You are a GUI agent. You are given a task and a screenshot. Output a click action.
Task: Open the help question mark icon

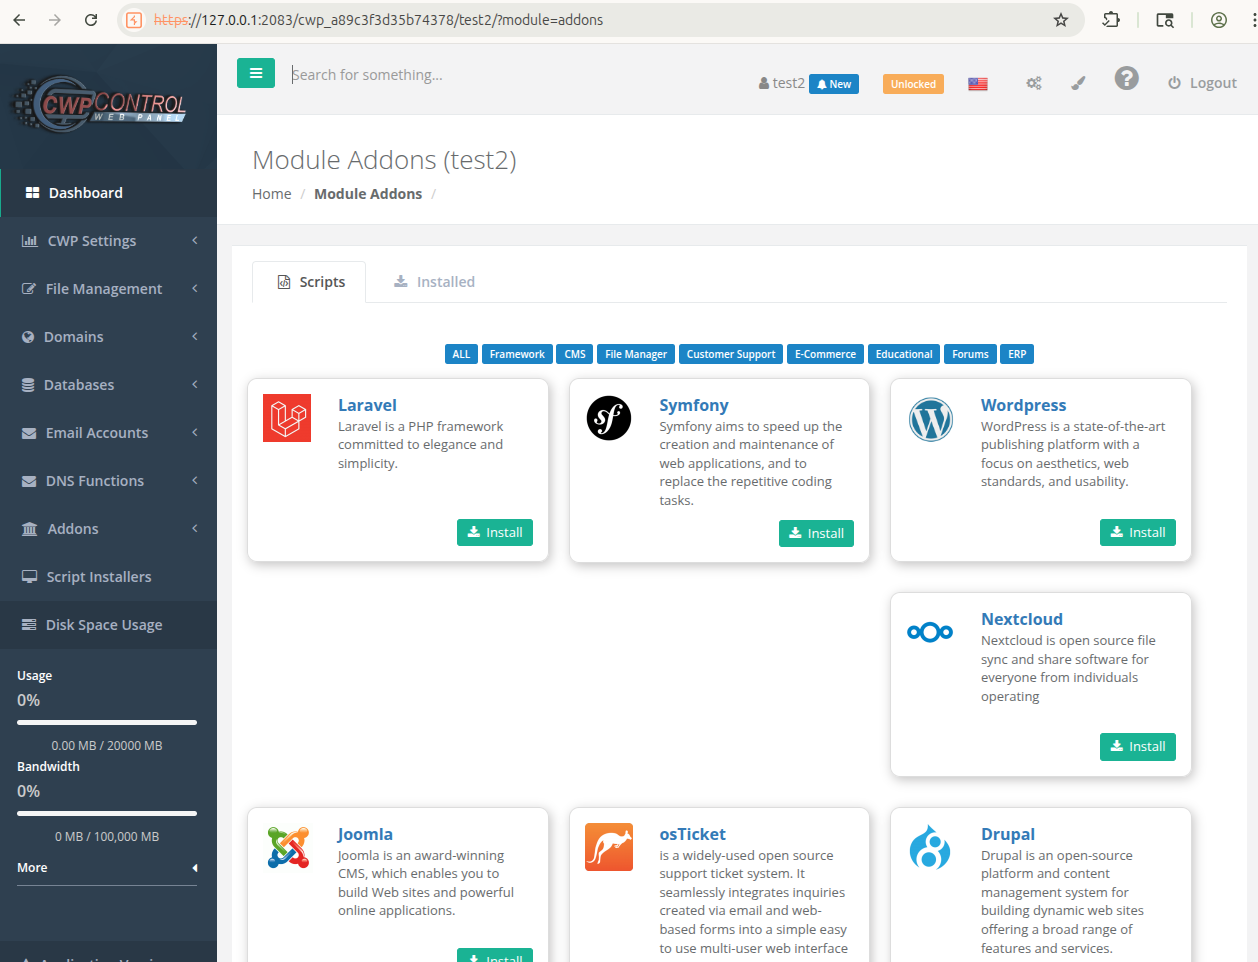[x=1126, y=79]
